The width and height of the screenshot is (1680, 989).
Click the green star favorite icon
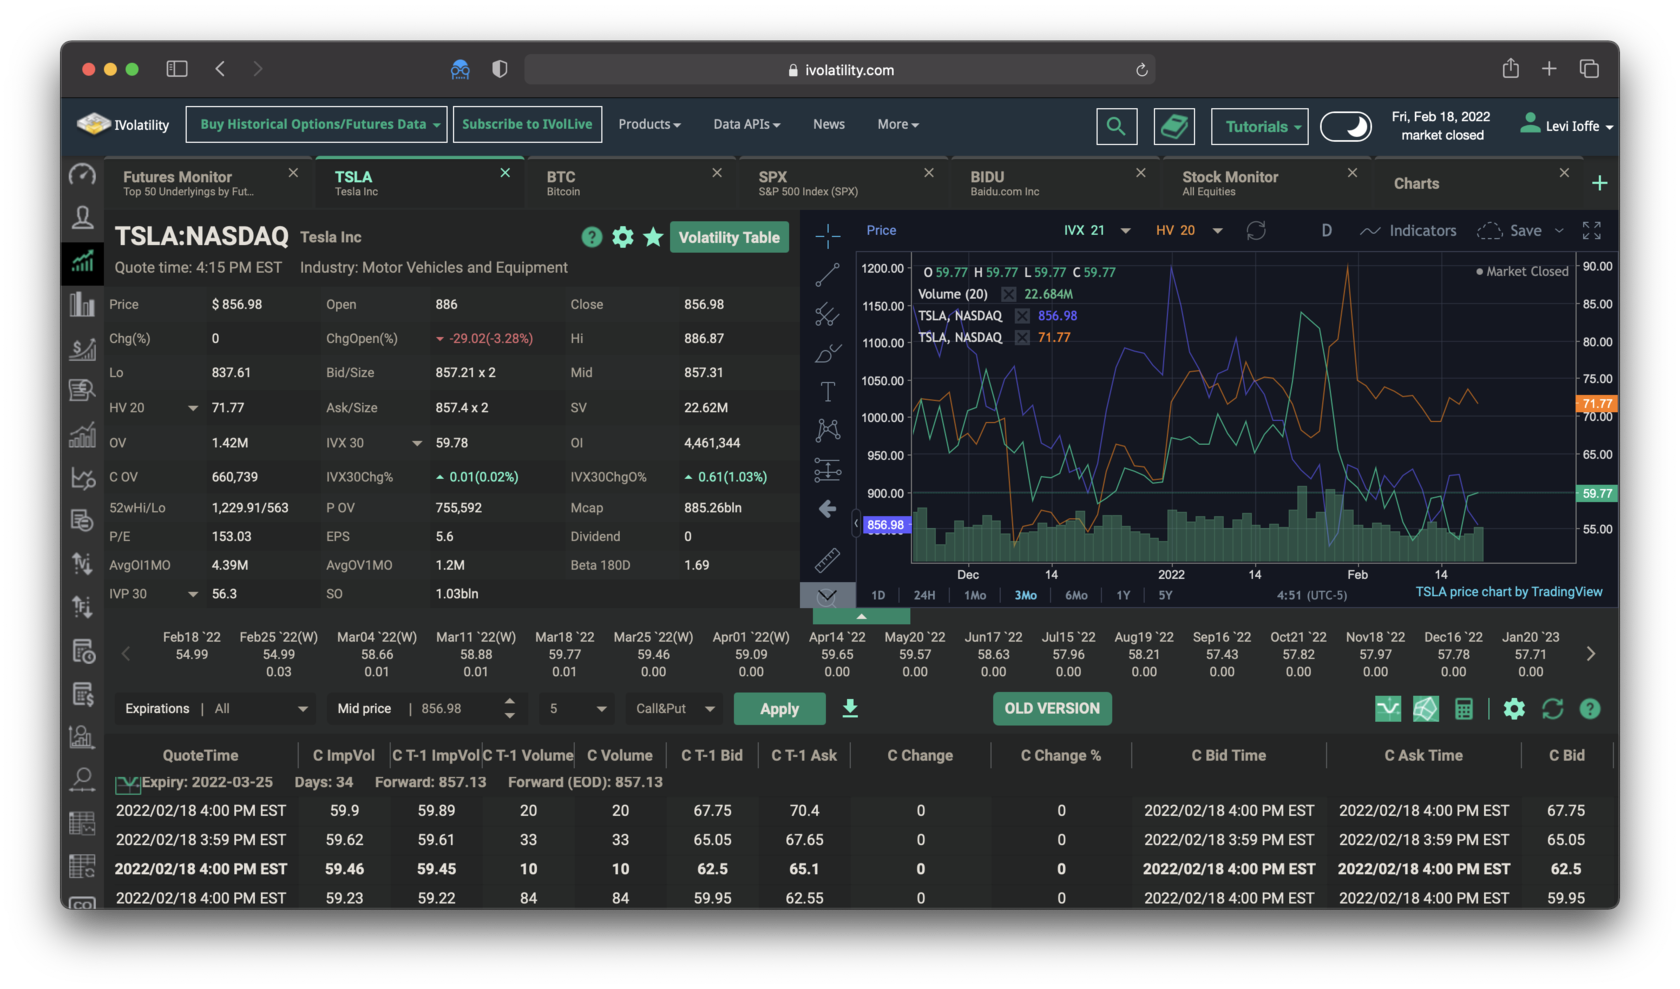[x=653, y=237]
